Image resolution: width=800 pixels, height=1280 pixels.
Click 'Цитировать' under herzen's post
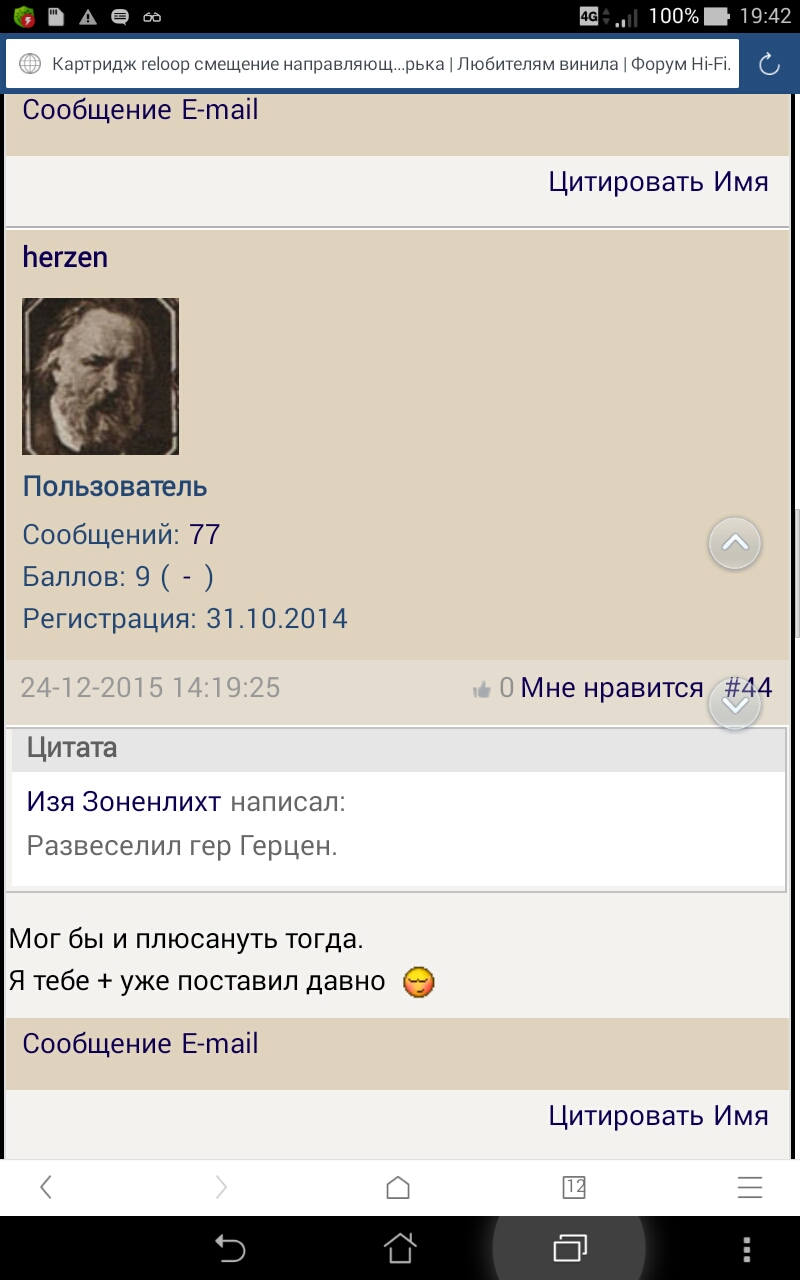627,1115
